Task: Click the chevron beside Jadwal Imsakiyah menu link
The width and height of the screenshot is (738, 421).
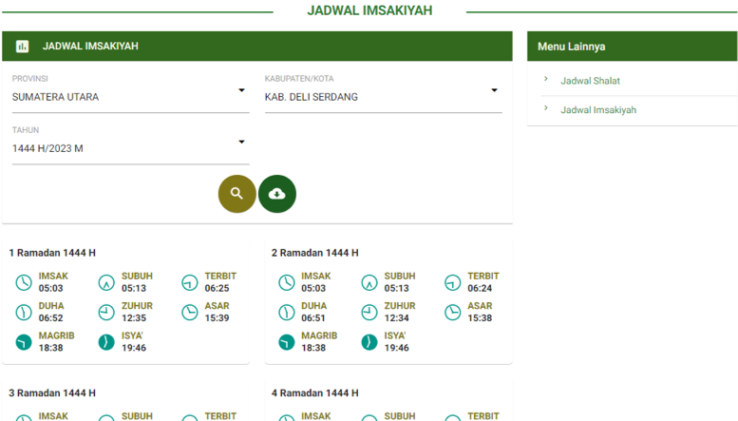Action: point(546,108)
